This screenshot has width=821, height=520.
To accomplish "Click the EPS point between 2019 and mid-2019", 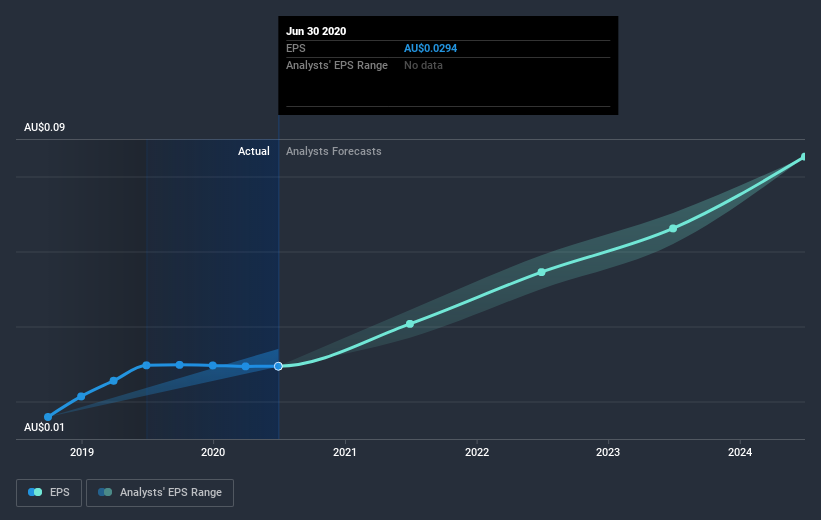I will point(114,381).
